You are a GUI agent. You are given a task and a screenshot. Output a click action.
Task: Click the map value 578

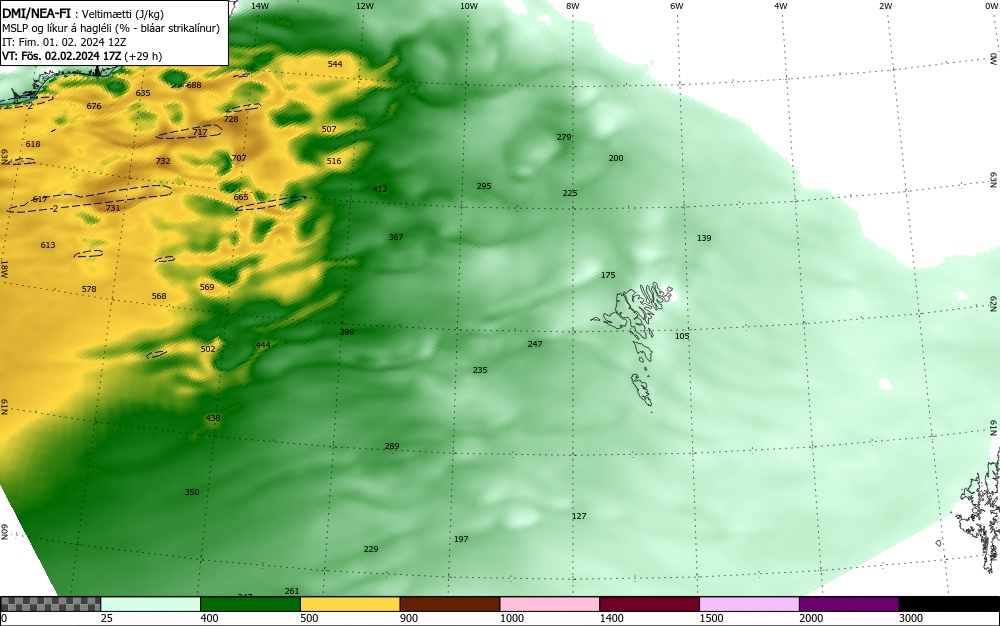(x=89, y=289)
